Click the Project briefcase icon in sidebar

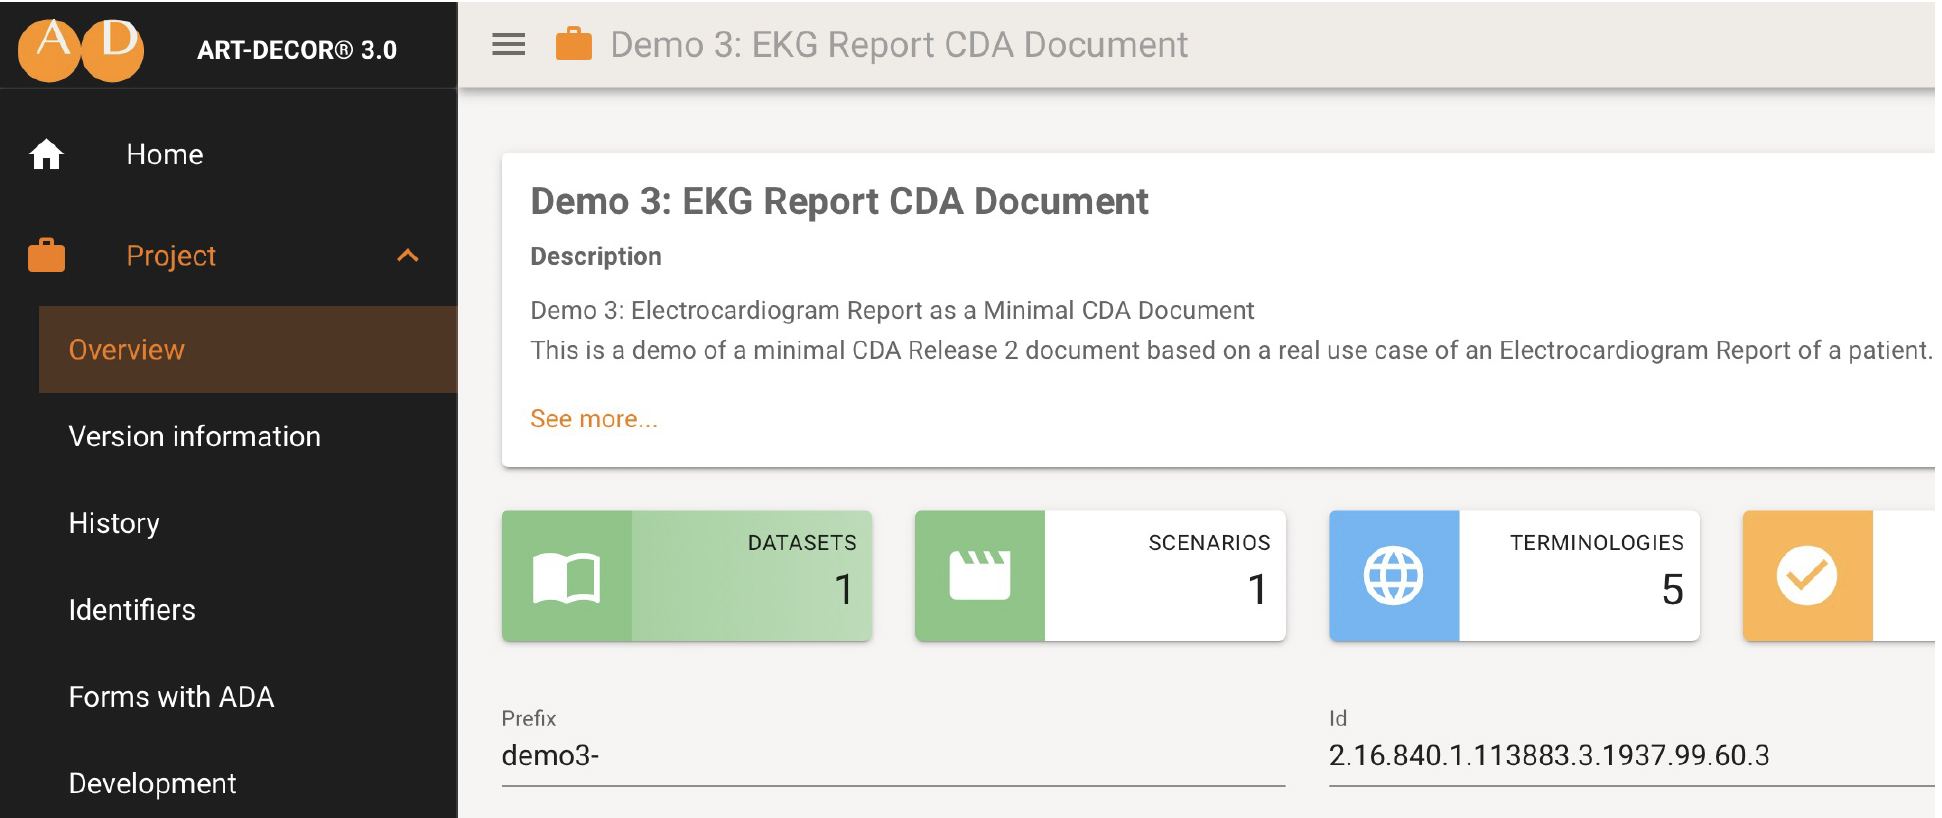click(46, 256)
